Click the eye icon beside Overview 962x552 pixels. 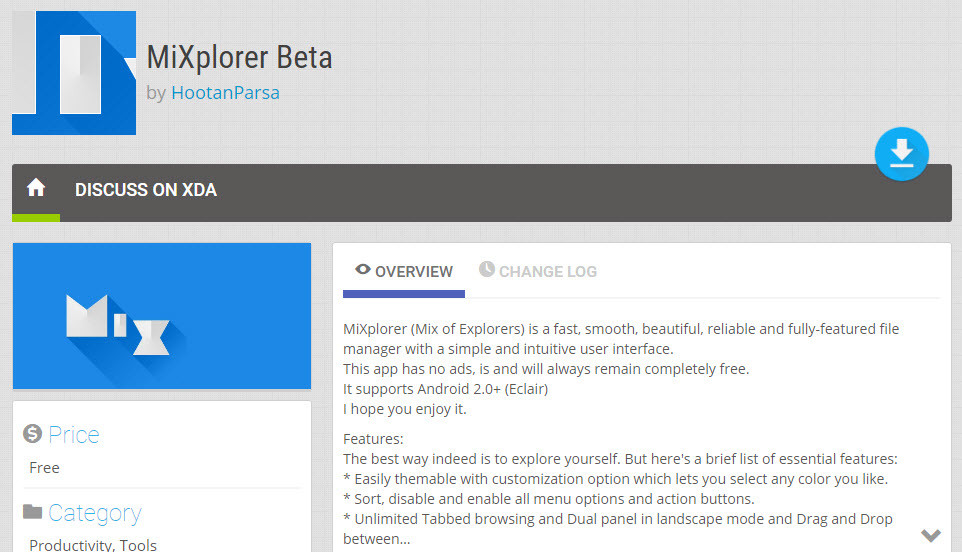(x=363, y=270)
